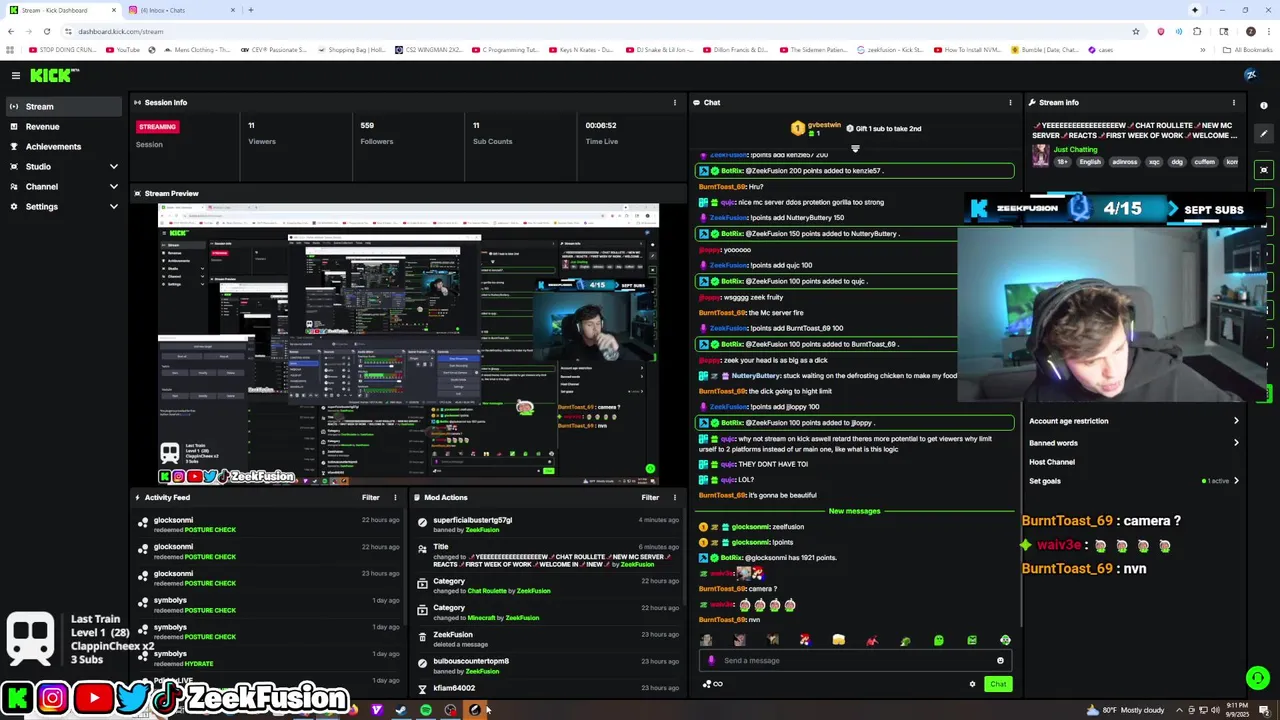Screen dimensions: 1280x720
Task: Expand Account age restriction setting
Action: point(1134,421)
